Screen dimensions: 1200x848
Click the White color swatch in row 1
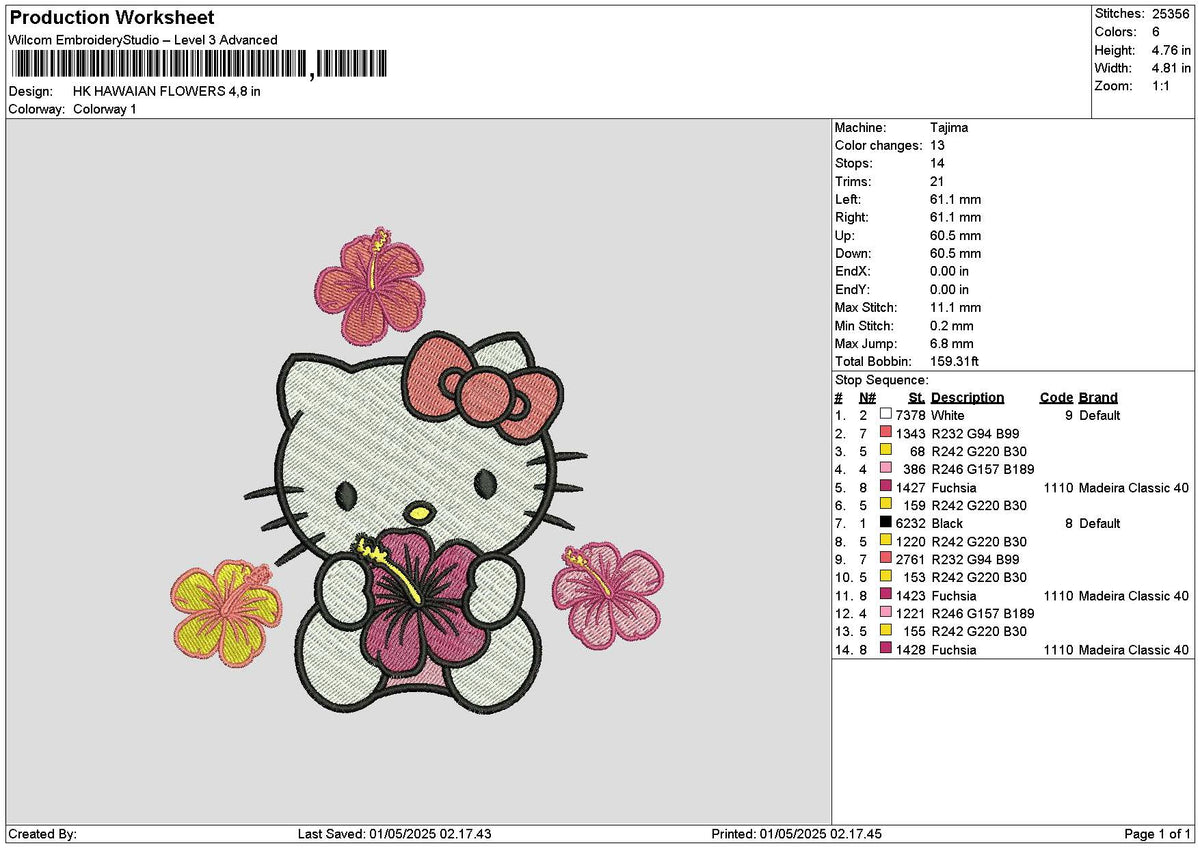[x=886, y=415]
